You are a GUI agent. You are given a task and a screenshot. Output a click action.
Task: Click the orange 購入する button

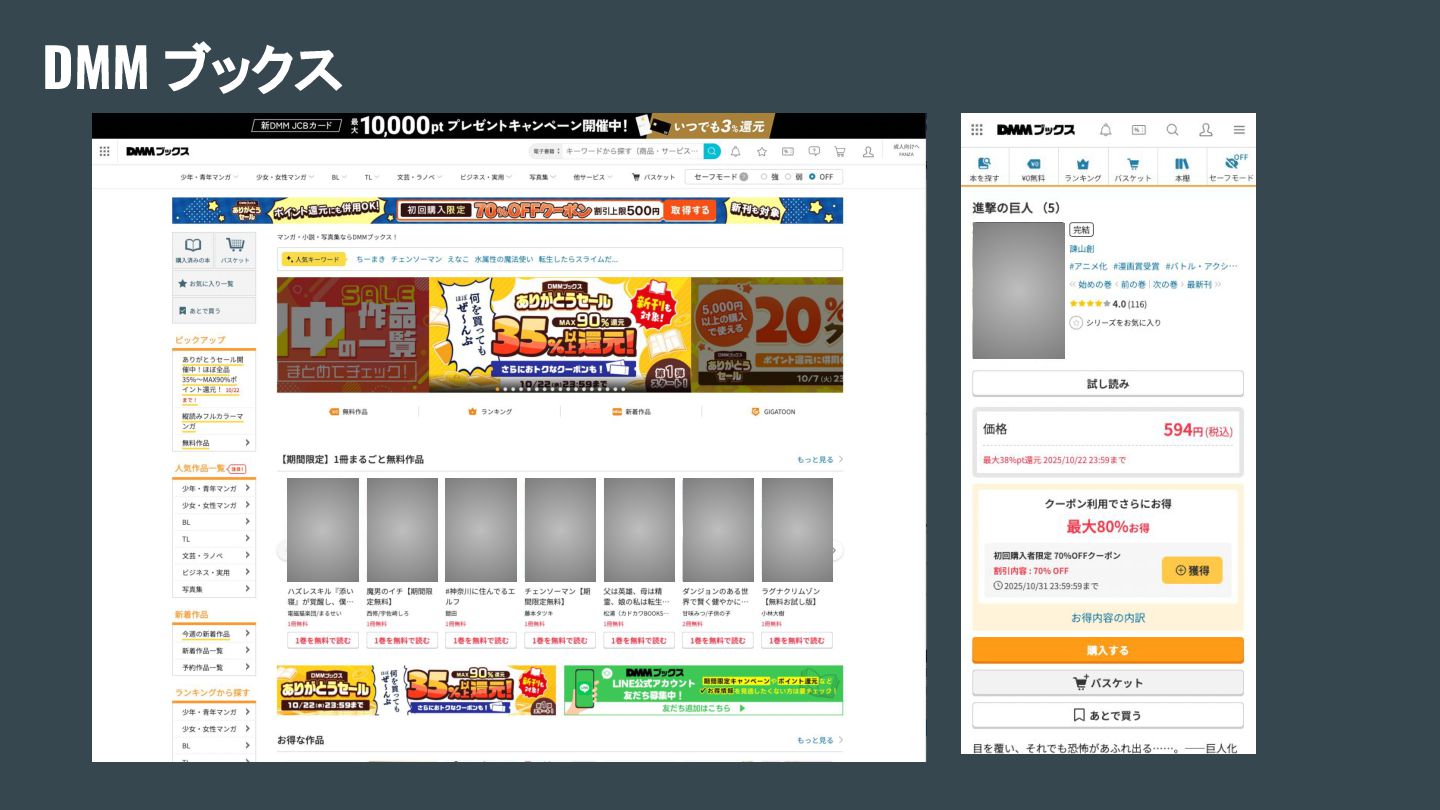click(x=1108, y=650)
